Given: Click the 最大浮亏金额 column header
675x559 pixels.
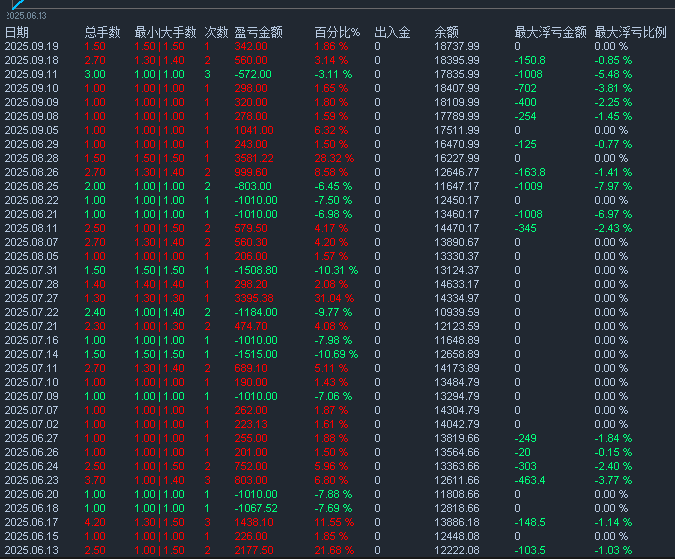Looking at the screenshot, I should (548, 33).
